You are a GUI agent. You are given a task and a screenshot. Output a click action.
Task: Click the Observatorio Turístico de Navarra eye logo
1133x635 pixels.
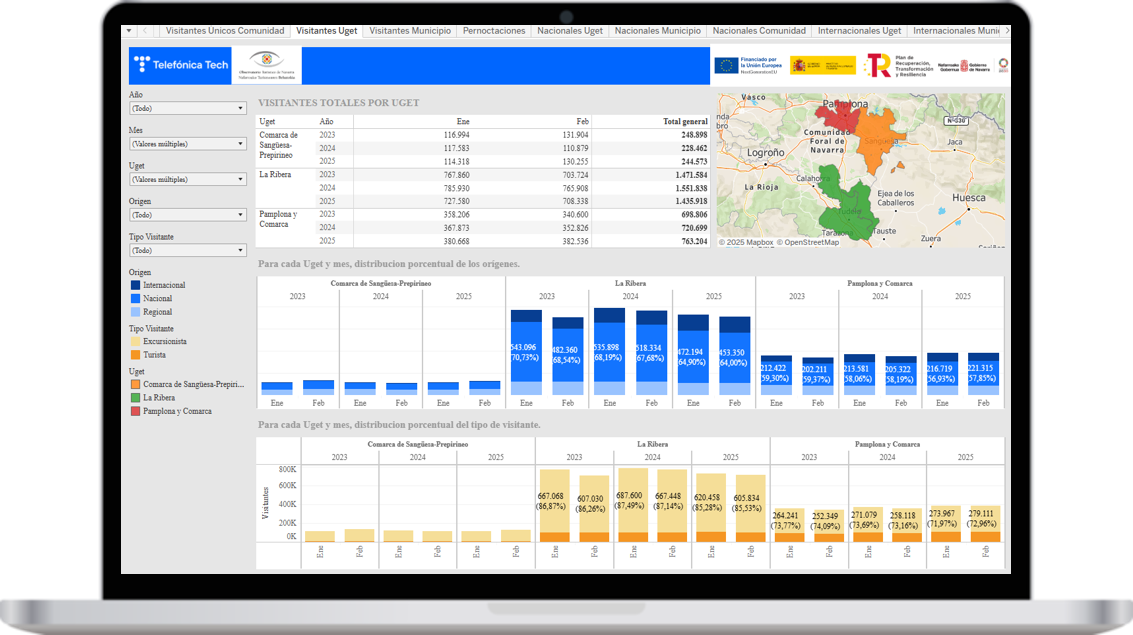click(x=266, y=64)
